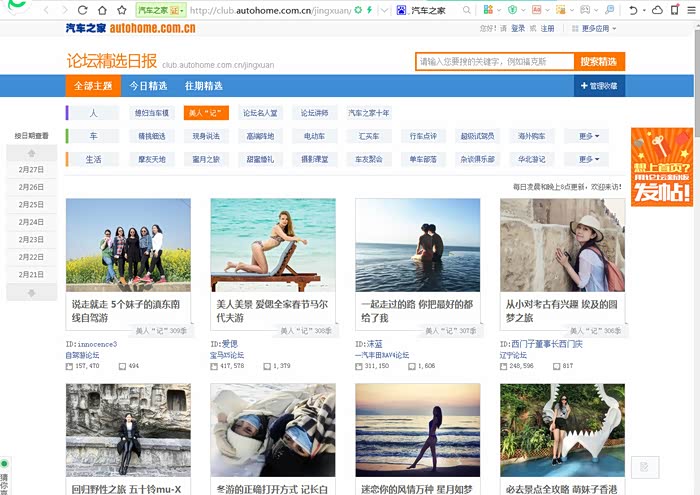Open post titled 一起走过的路 你把最好的都给了我
The image size is (700, 495).
tap(417, 311)
